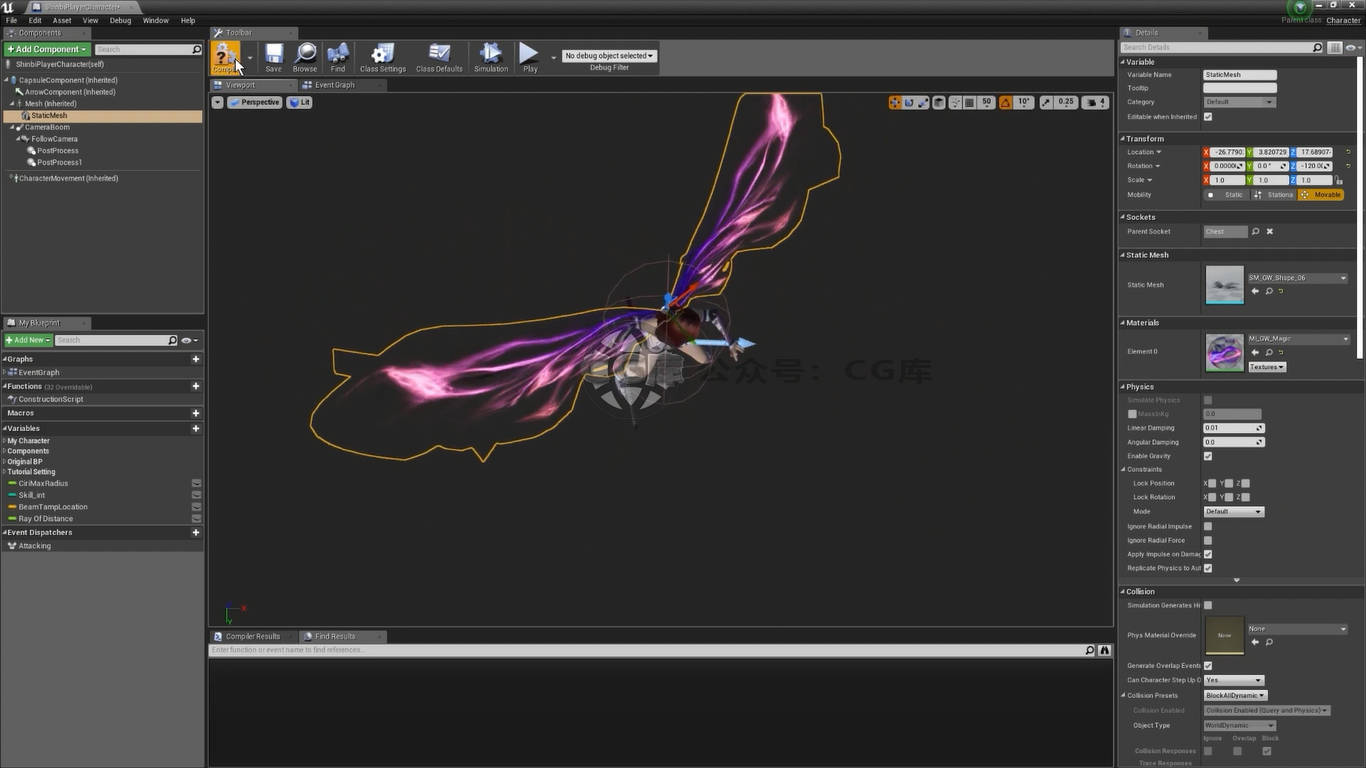Open Collision Presets BlockAllDynamic dropdown

tap(1235, 695)
